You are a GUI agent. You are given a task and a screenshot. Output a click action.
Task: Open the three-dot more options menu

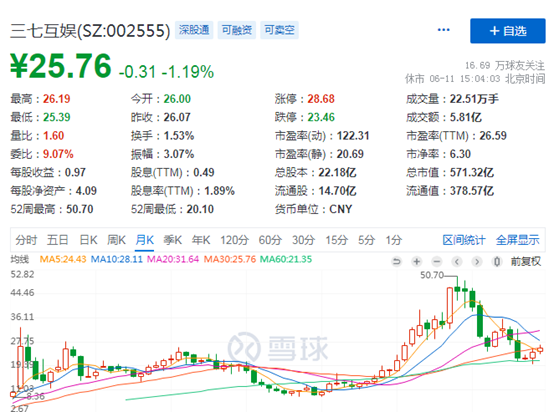(443, 30)
